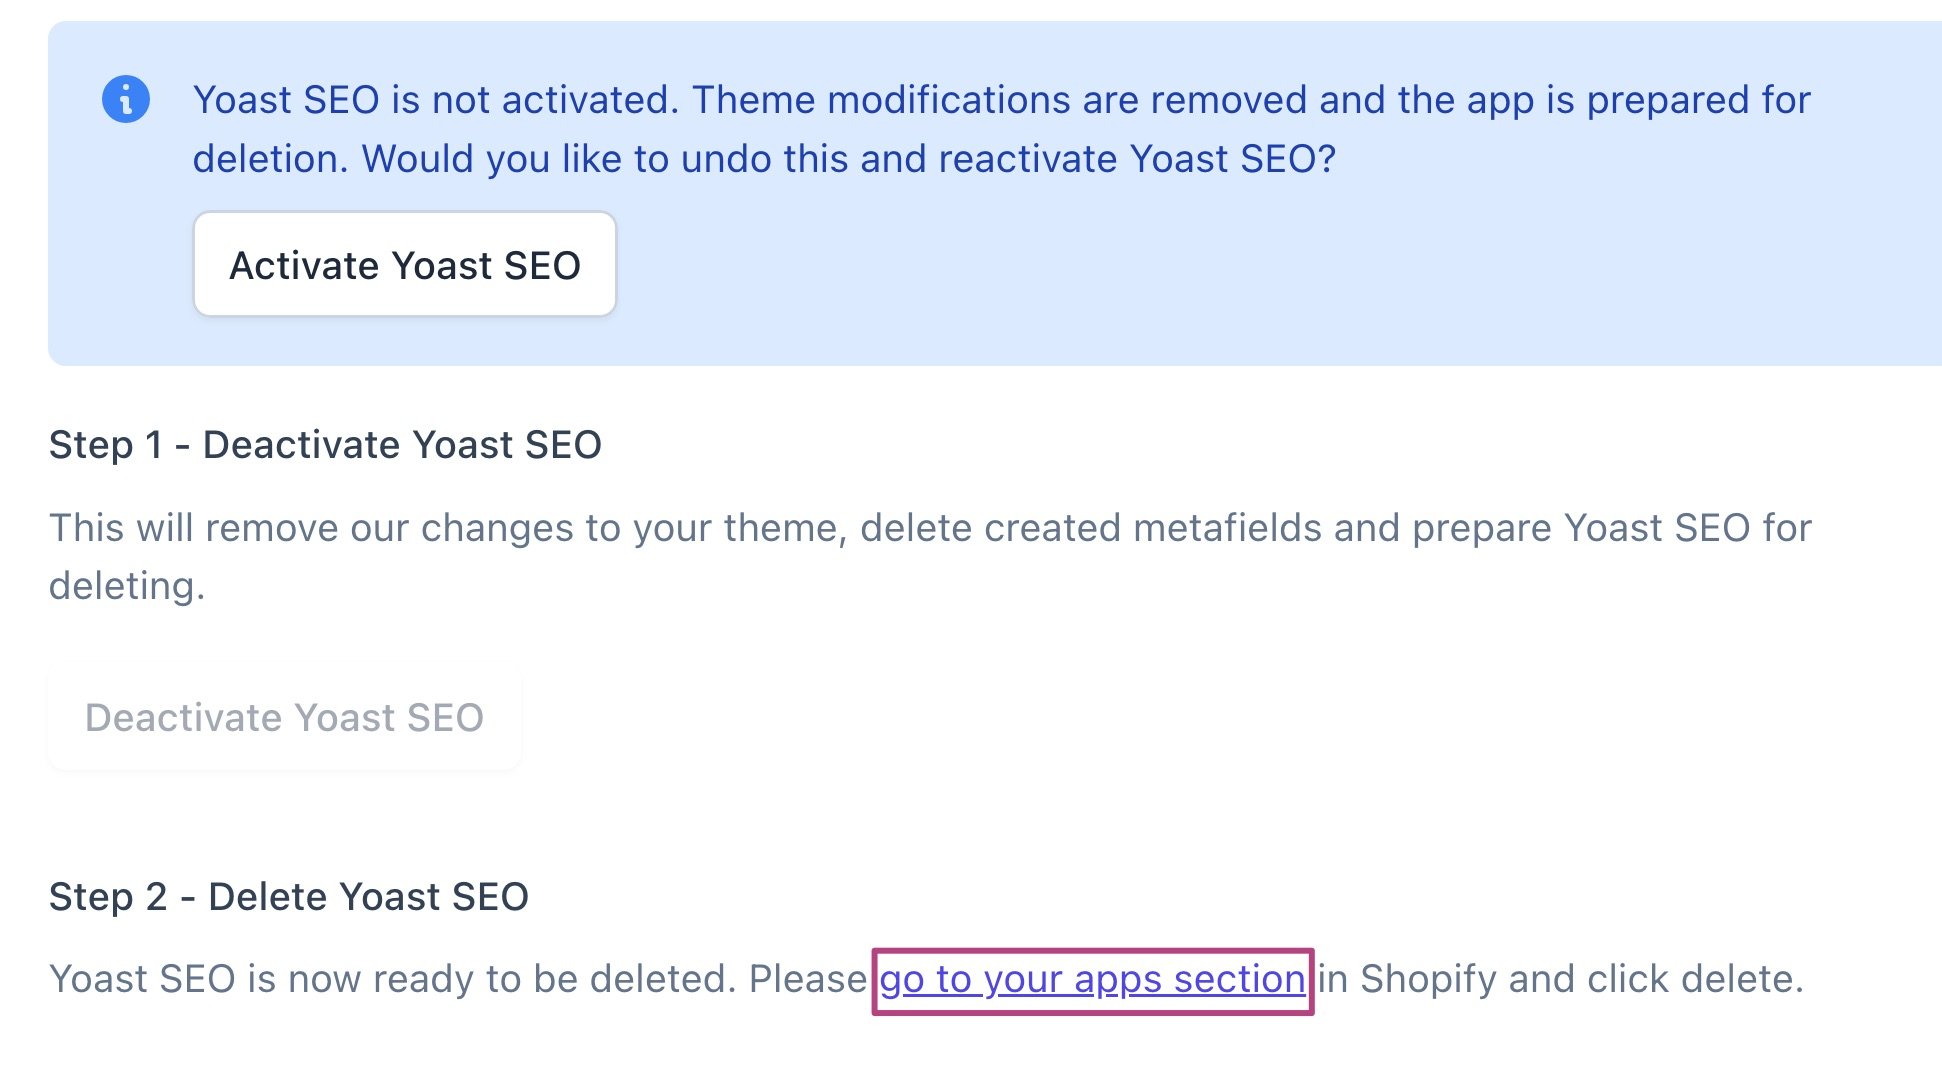The image size is (1942, 1072).
Task: Select the 'Step 1 - Deactivate Yoast SEO' heading
Action: (x=325, y=445)
